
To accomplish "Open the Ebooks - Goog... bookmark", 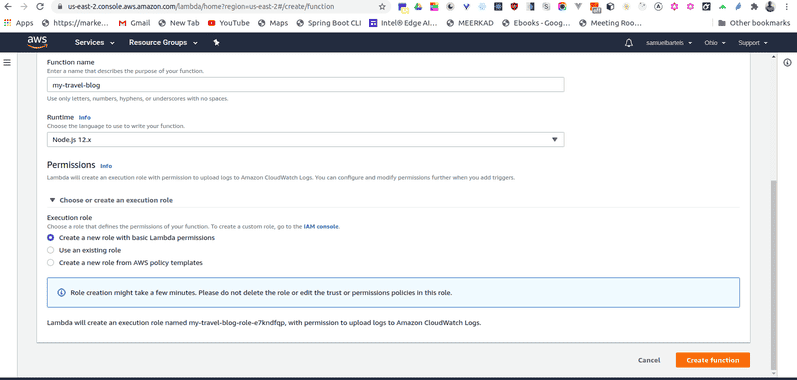I will pyautogui.click(x=536, y=23).
